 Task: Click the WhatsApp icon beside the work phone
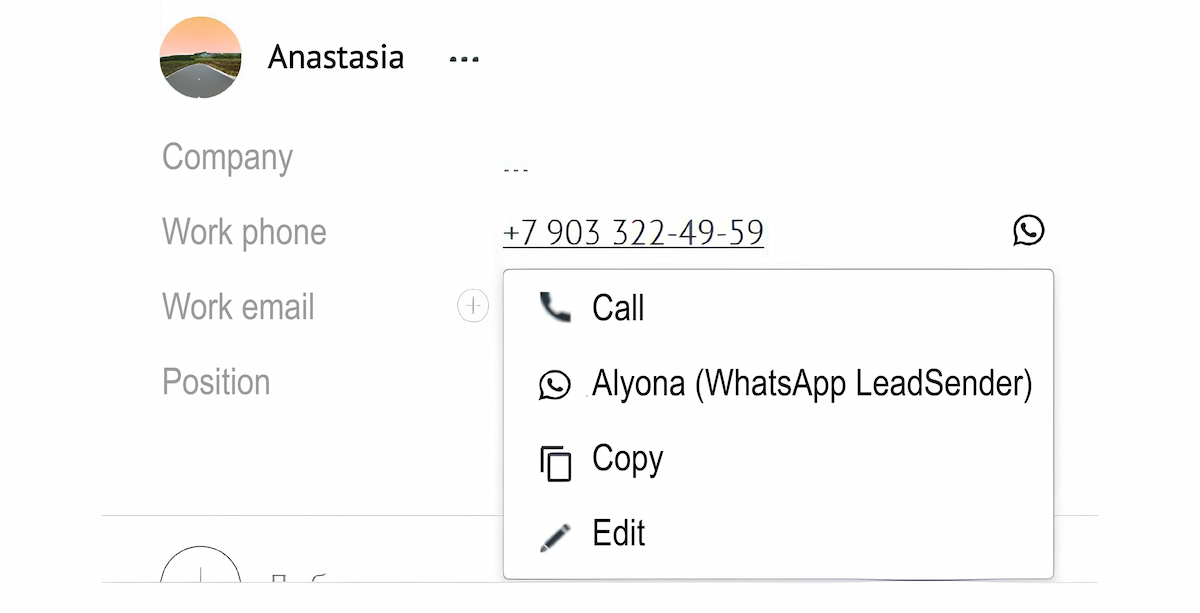1028,231
